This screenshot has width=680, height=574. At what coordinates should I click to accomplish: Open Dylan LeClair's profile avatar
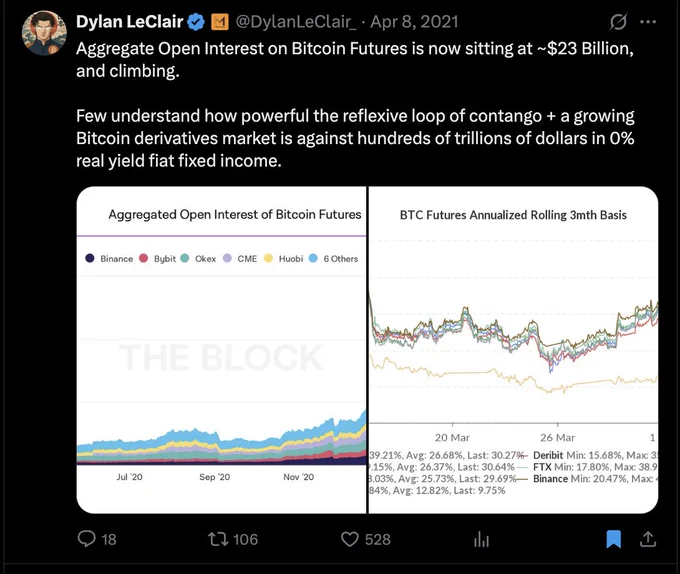[44, 33]
